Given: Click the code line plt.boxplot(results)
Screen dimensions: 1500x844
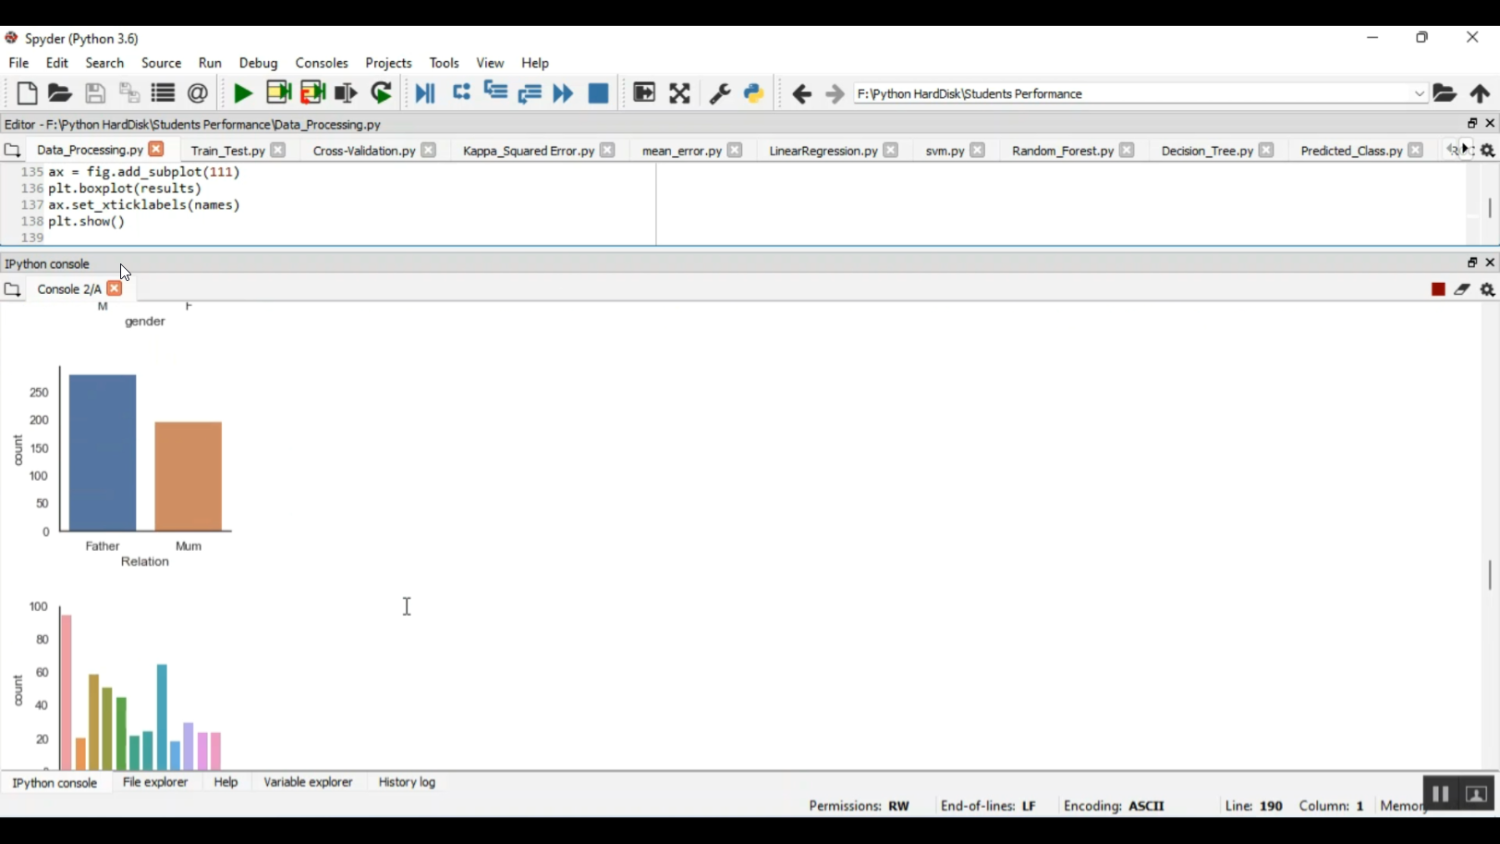Looking at the screenshot, I should point(125,189).
